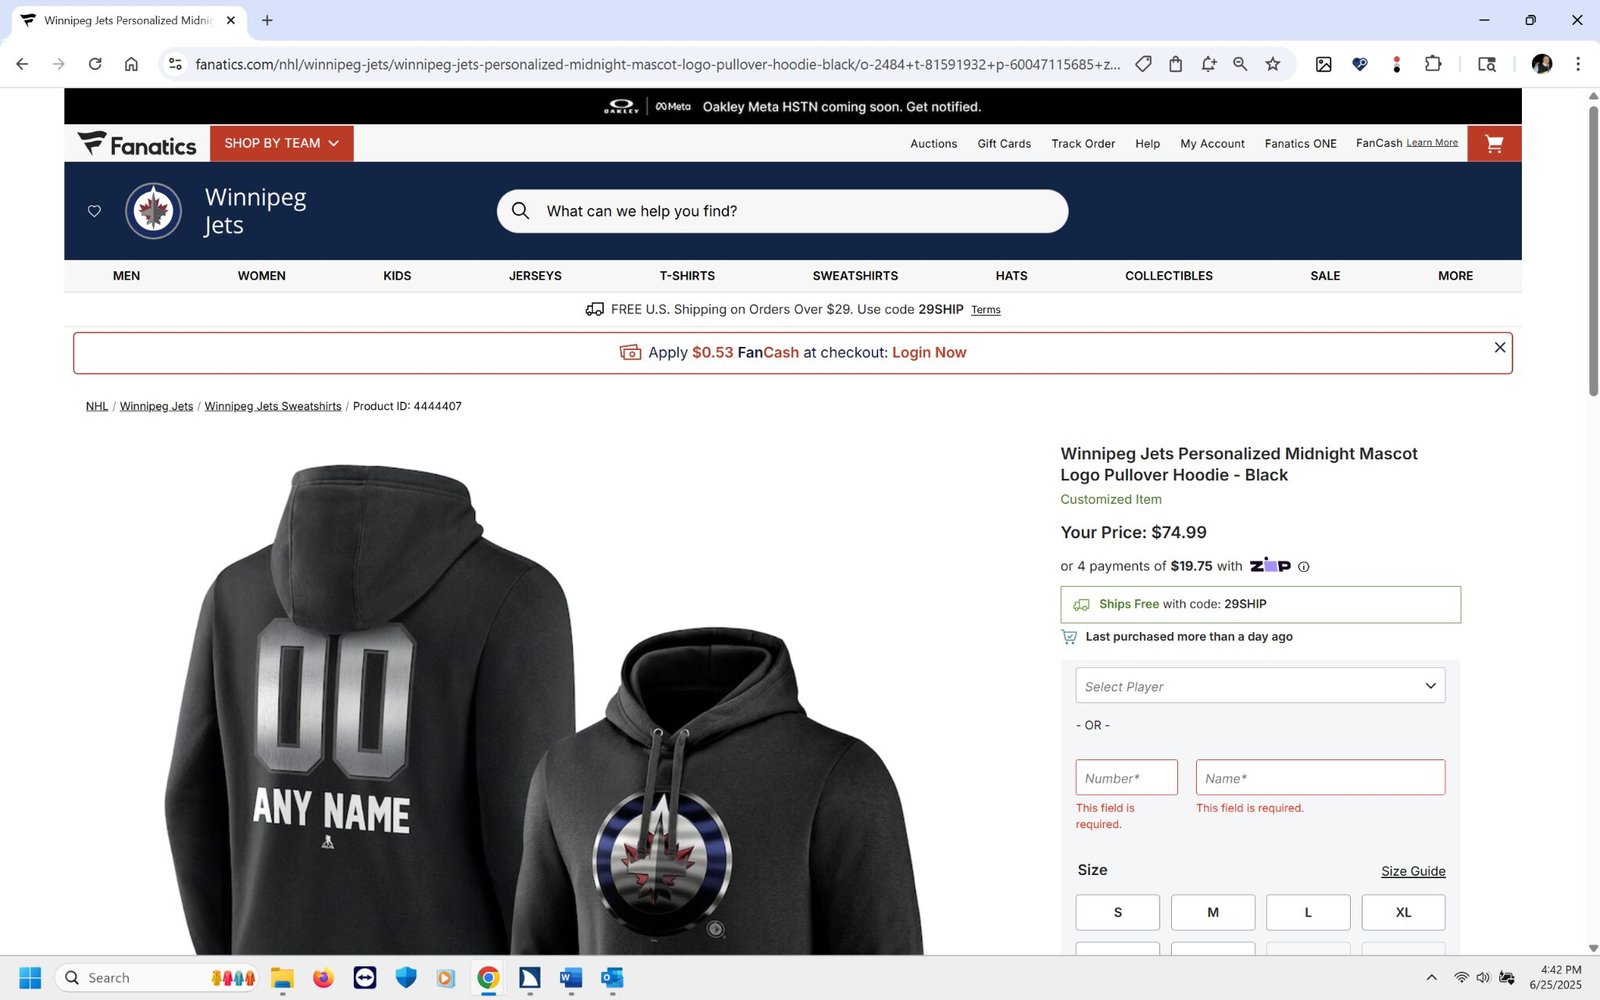Open the Zip payment info icon

click(1303, 567)
